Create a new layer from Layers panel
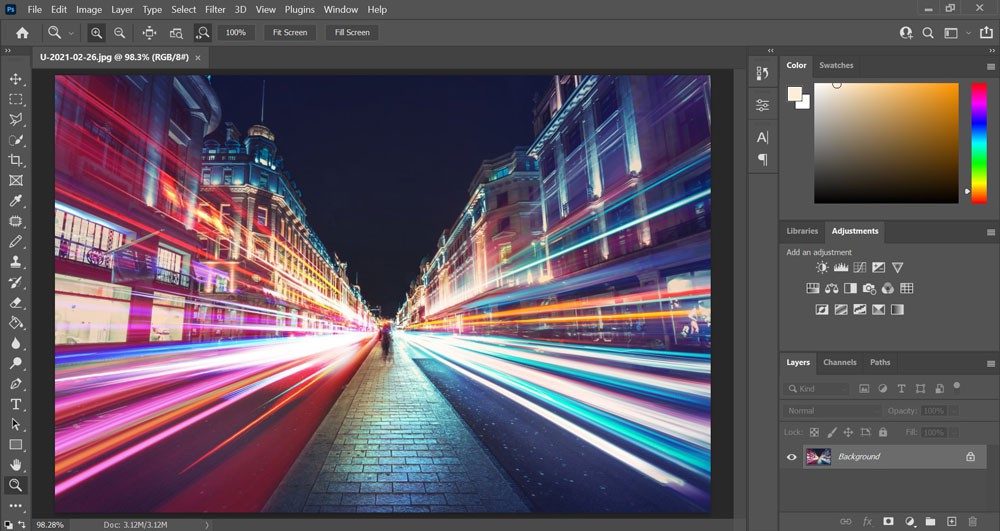Screen dimensions: 1000x531 [951, 521]
